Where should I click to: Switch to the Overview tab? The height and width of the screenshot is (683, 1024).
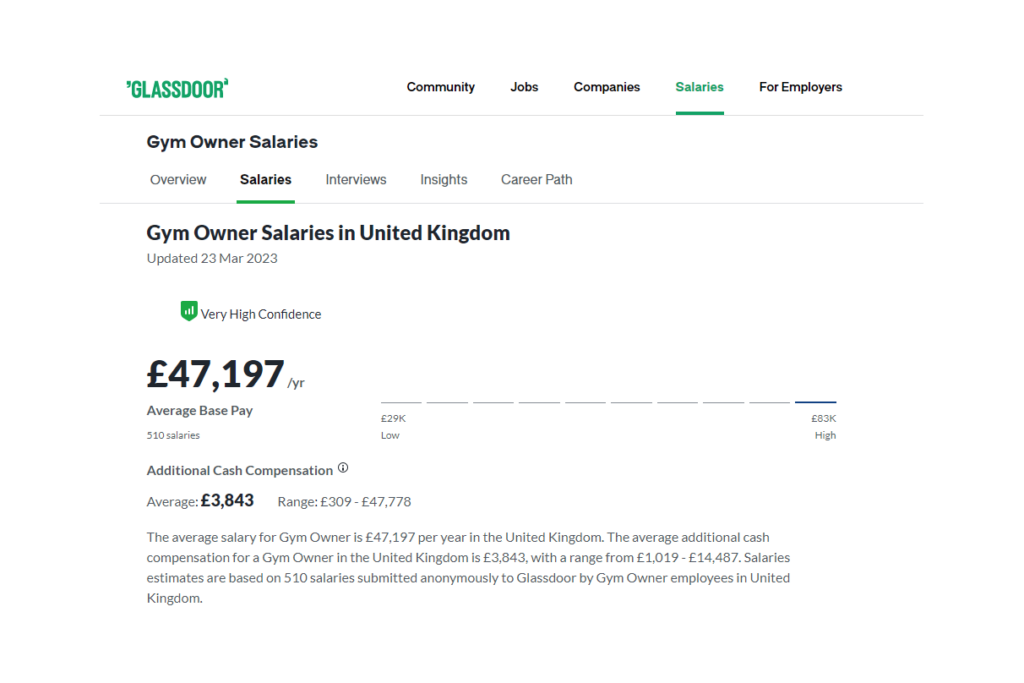(x=178, y=180)
